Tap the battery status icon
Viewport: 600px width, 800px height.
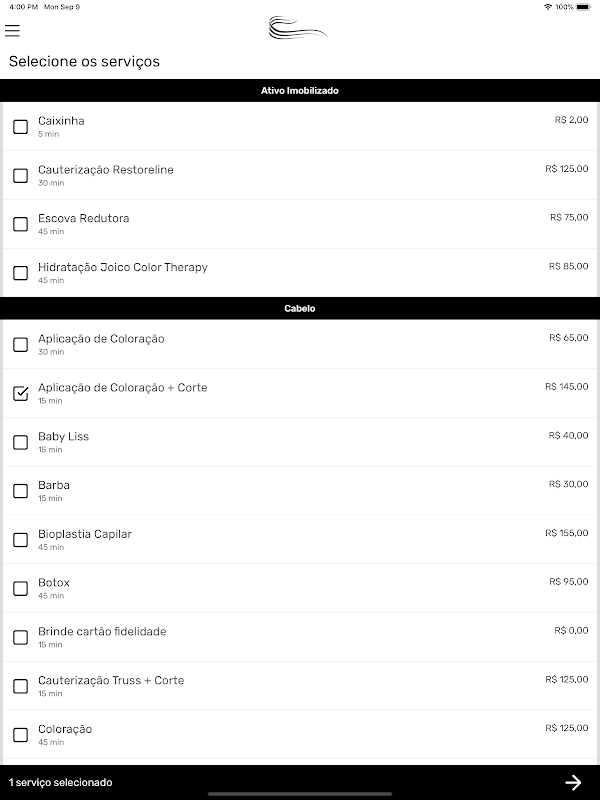point(583,7)
